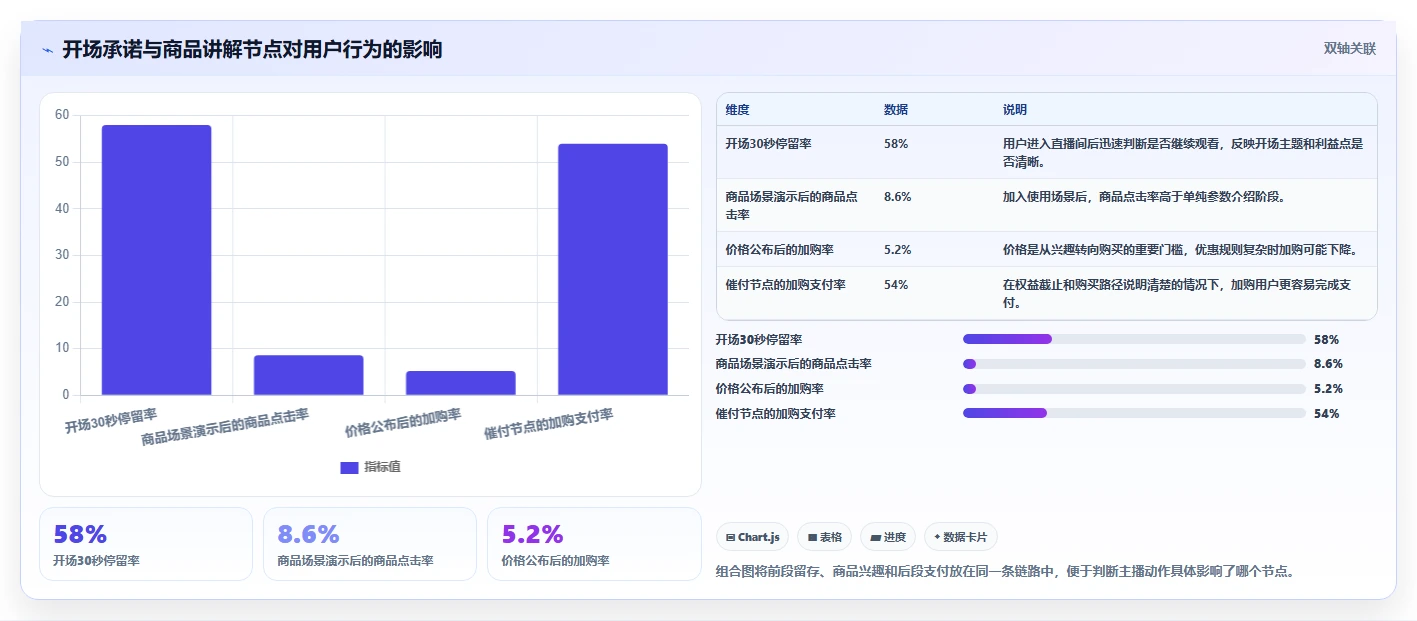1417x621 pixels.
Task: Click the 开场30秒停留率 progress bar
Action: click(x=1134, y=339)
